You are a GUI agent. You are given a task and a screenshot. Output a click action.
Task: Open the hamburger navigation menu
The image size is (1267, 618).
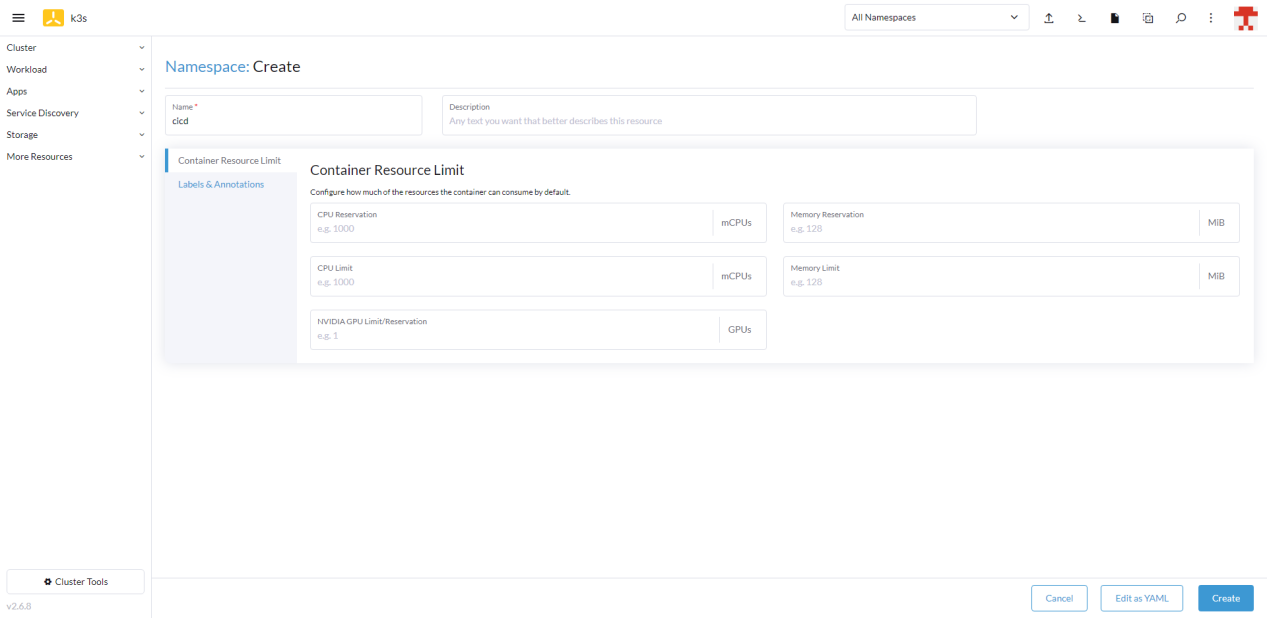(18, 18)
